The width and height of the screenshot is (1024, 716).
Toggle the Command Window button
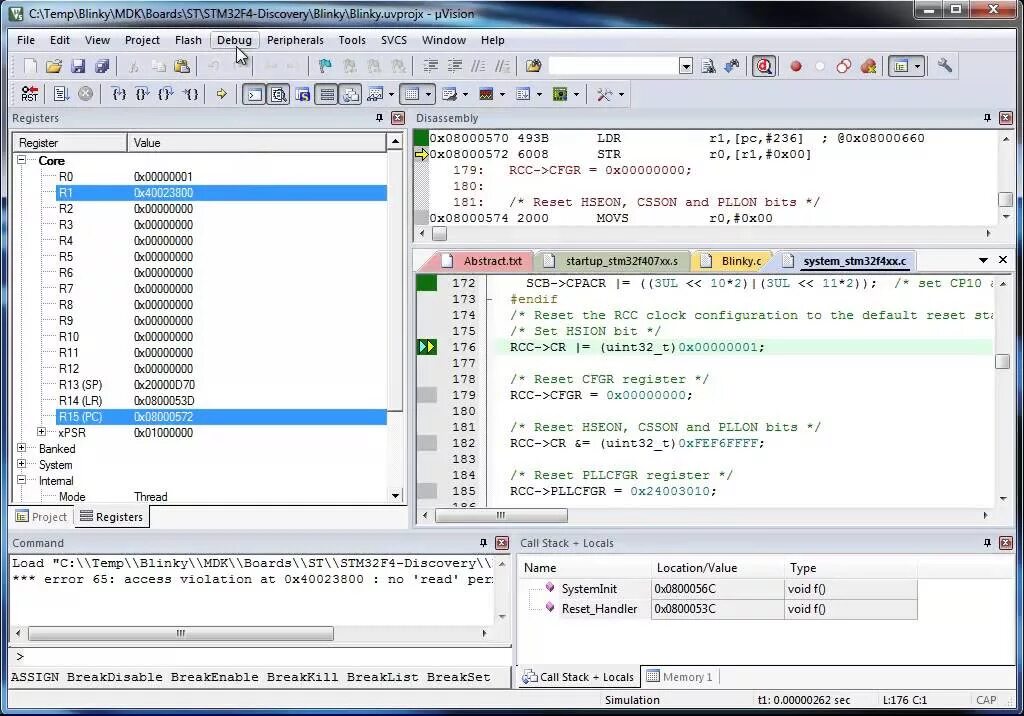tap(254, 95)
